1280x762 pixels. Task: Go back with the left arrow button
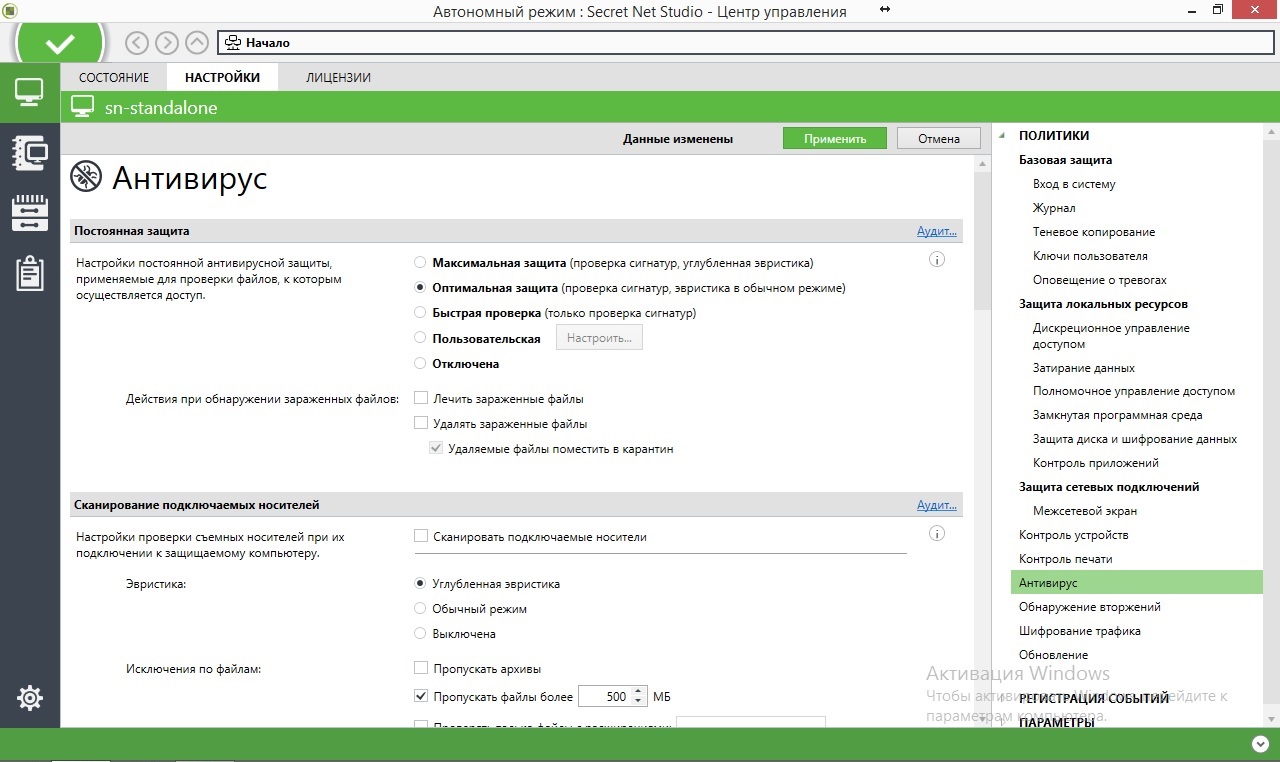(x=137, y=43)
